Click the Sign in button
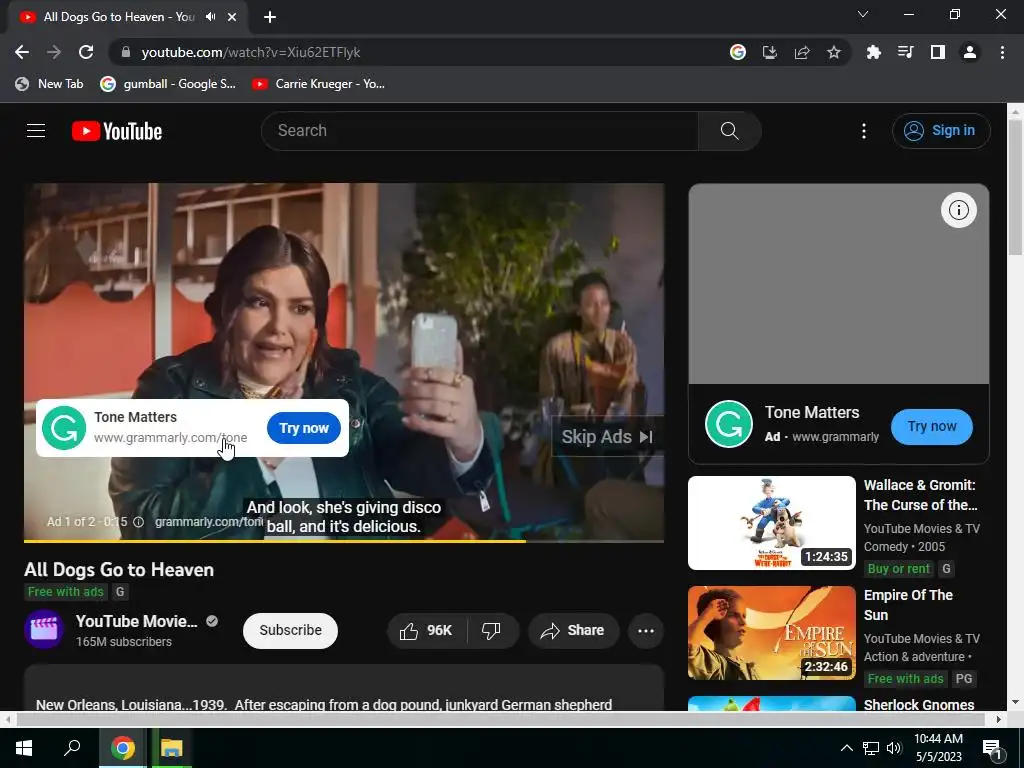Screen dimensions: 1024x768 tap(941, 131)
